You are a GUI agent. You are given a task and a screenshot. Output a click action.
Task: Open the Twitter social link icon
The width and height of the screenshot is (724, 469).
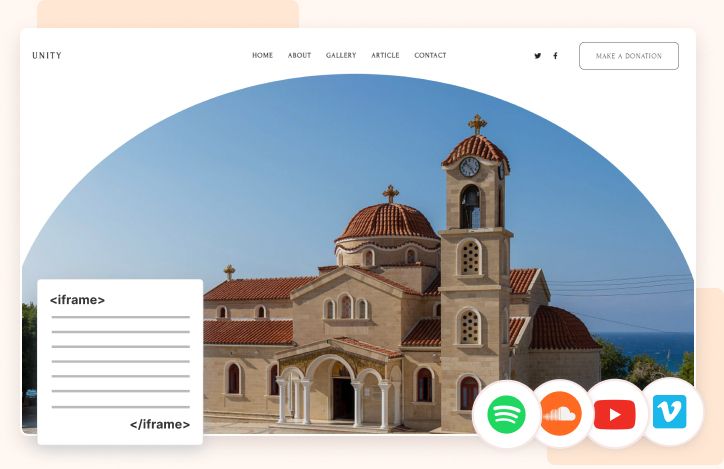[538, 56]
